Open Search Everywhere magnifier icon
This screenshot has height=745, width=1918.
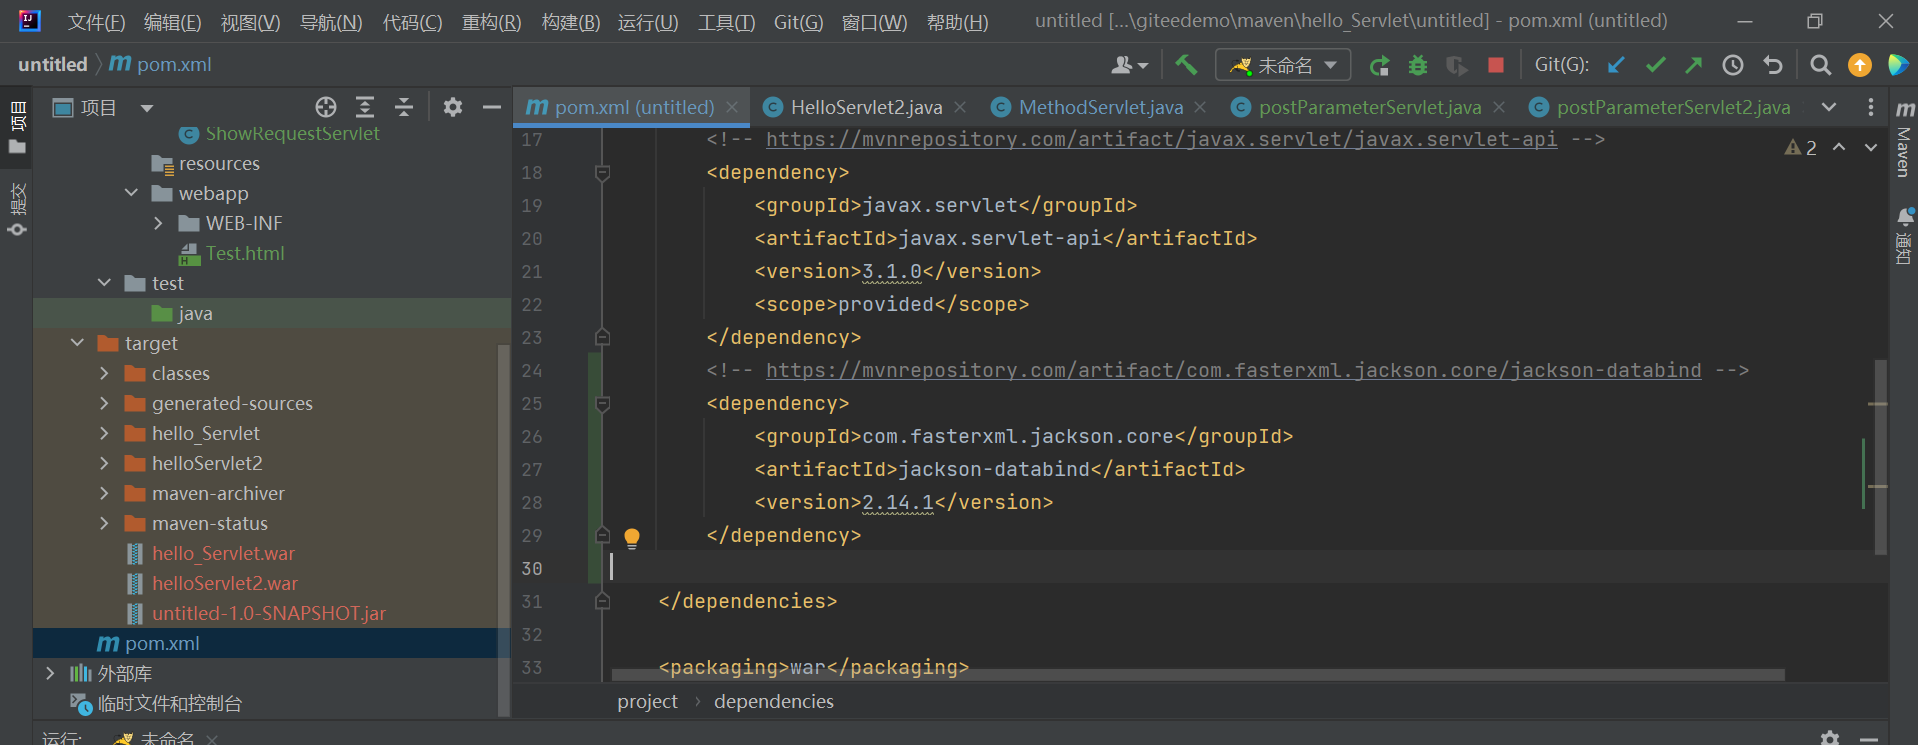click(x=1821, y=65)
